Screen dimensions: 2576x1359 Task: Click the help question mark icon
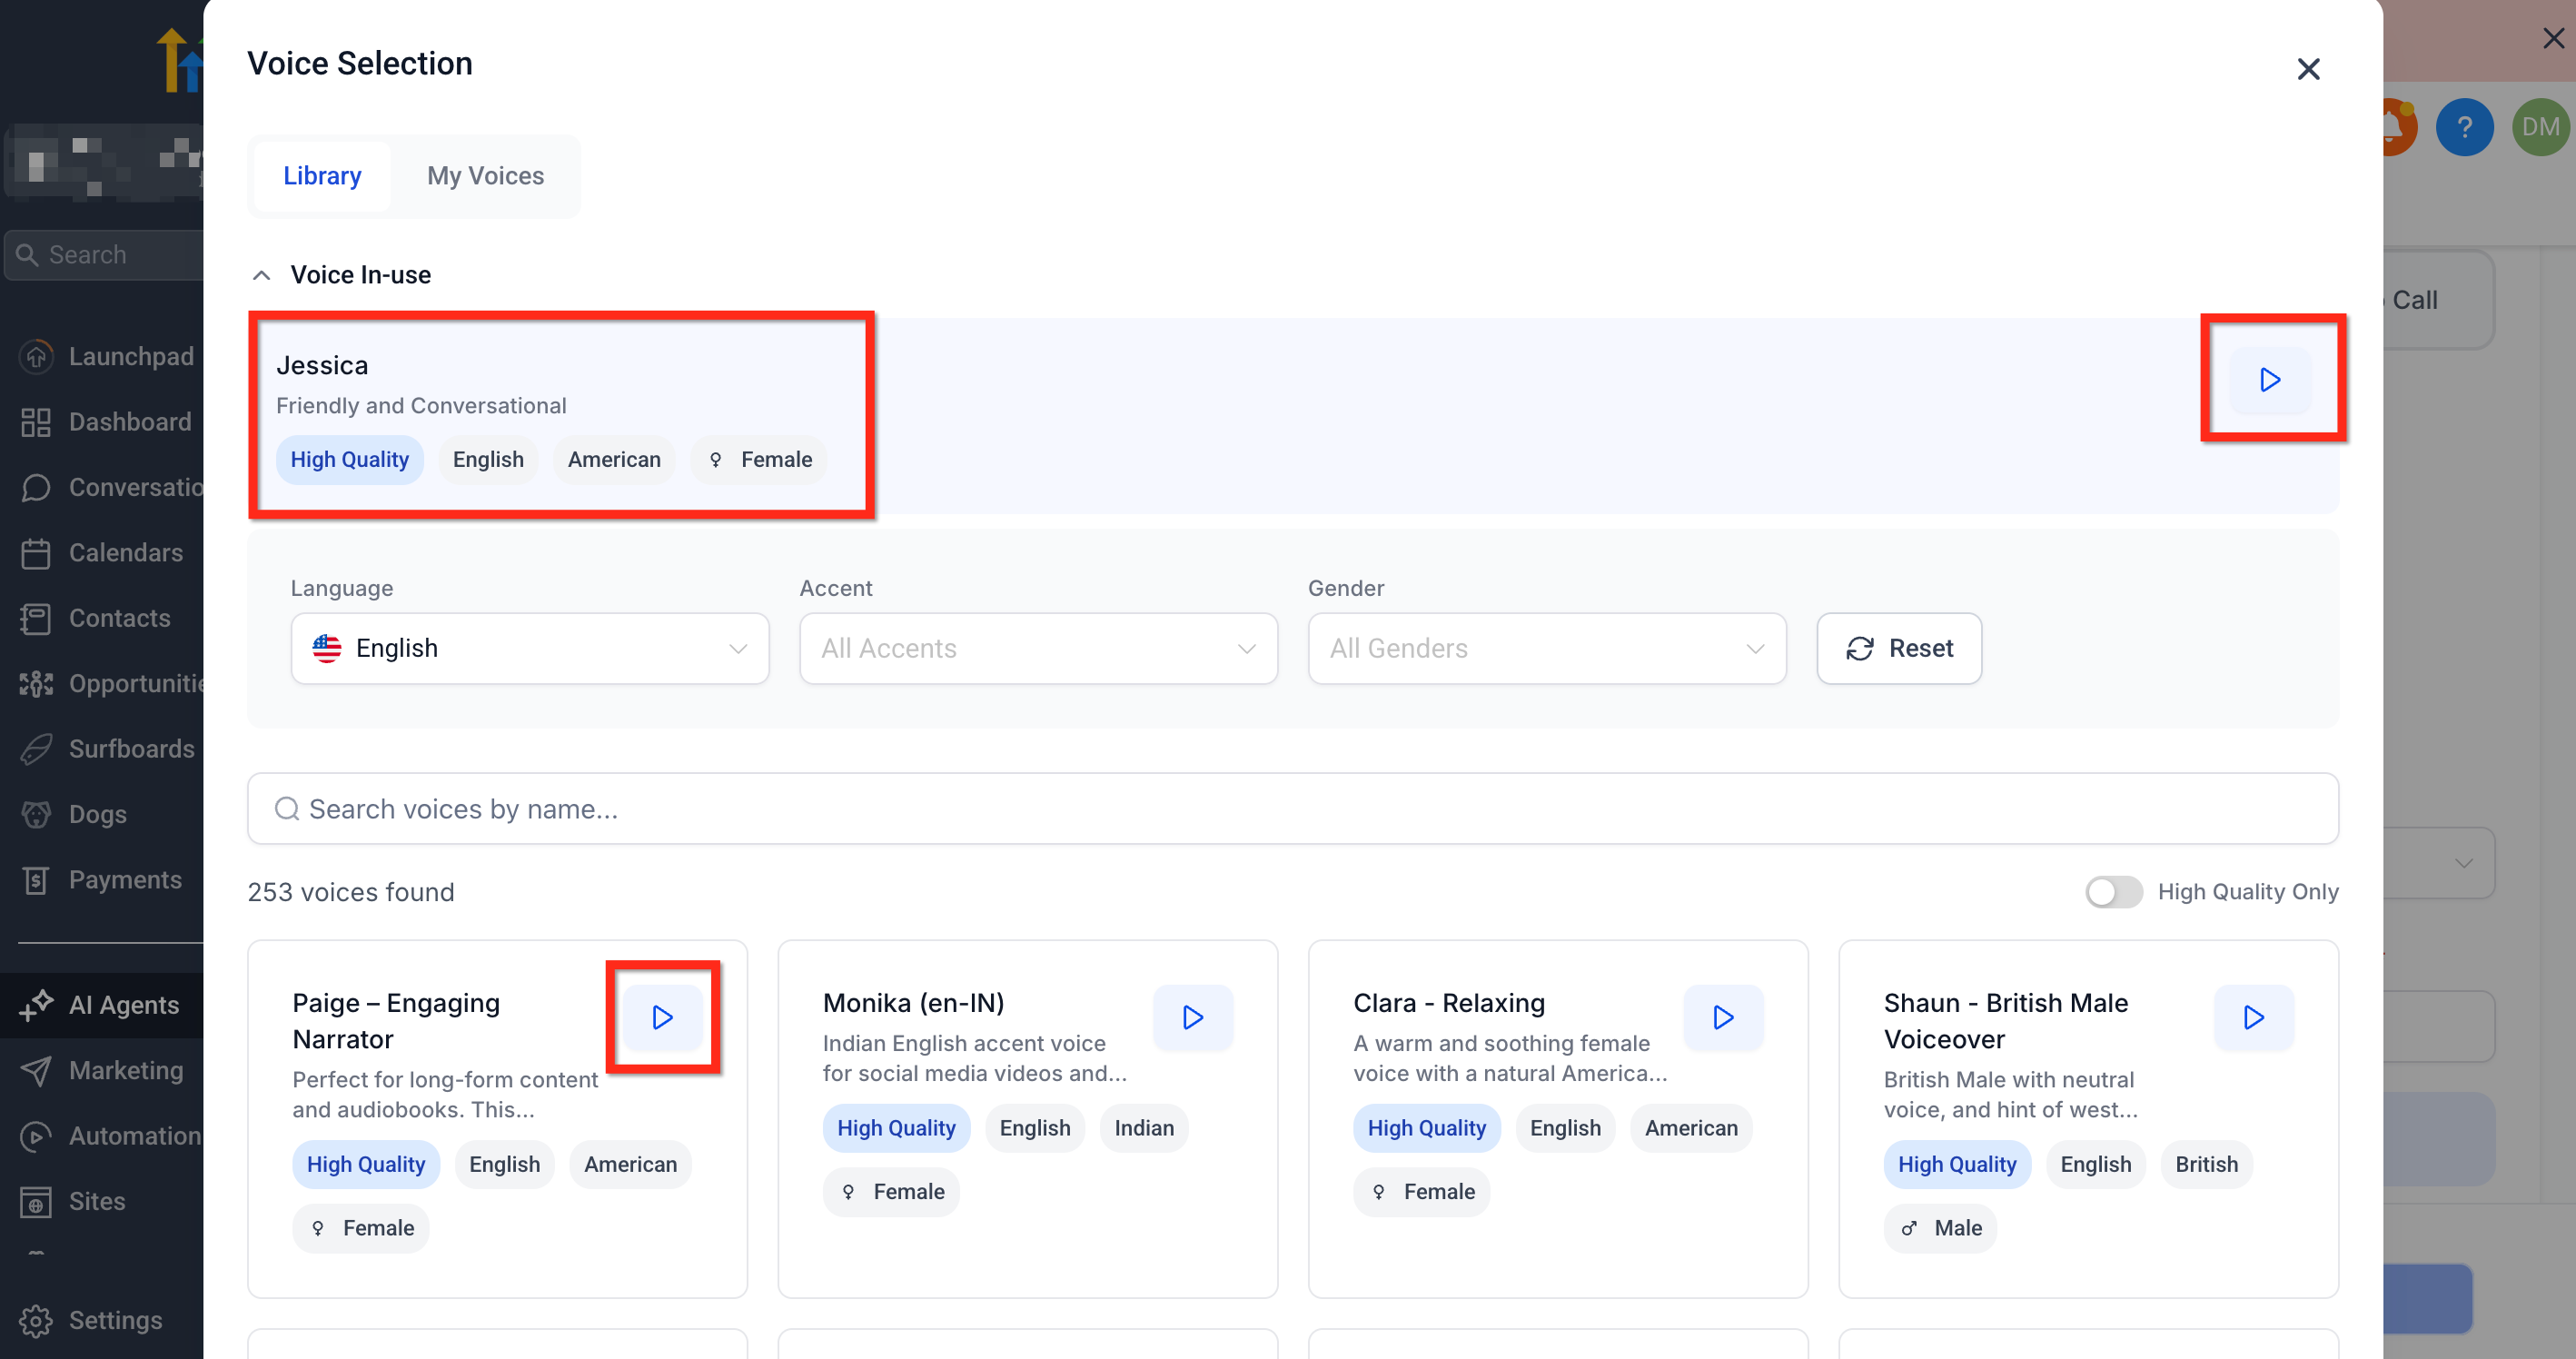[x=2463, y=127]
